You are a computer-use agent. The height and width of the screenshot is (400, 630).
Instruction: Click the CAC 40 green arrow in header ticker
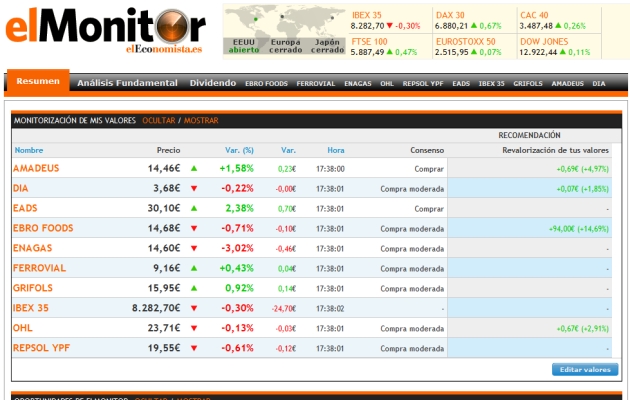558,26
